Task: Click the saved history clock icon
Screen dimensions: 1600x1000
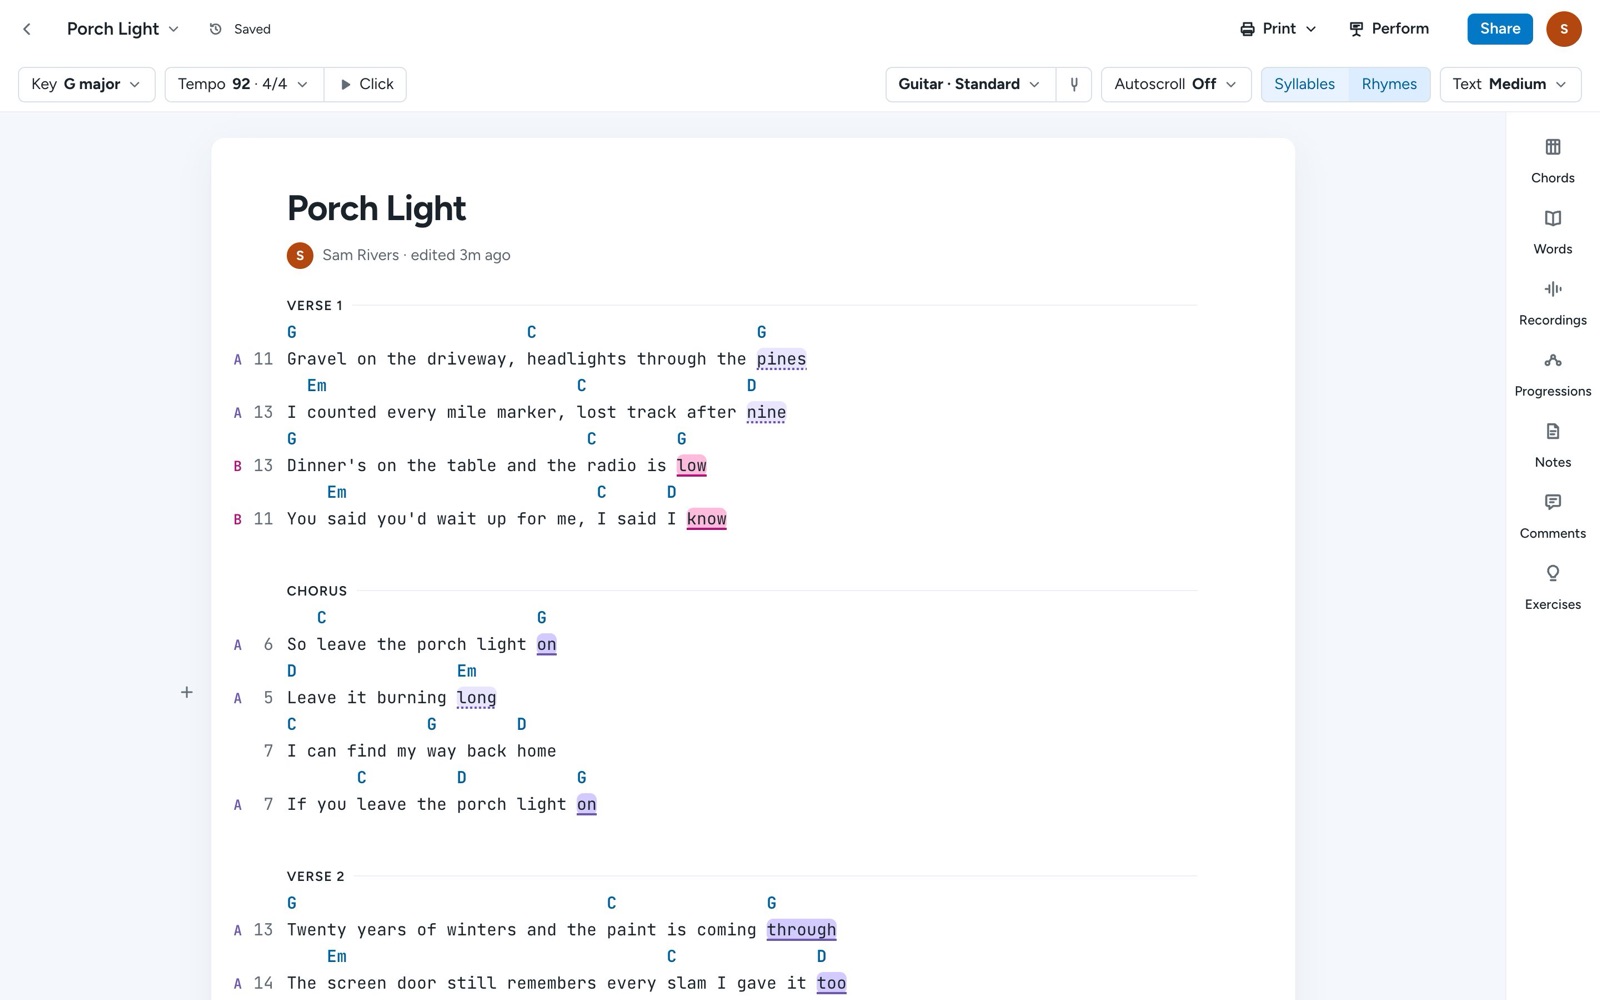Action: click(215, 29)
